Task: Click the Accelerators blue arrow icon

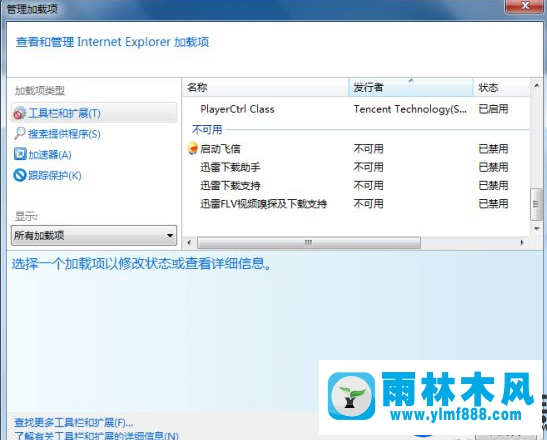Action: (20, 154)
